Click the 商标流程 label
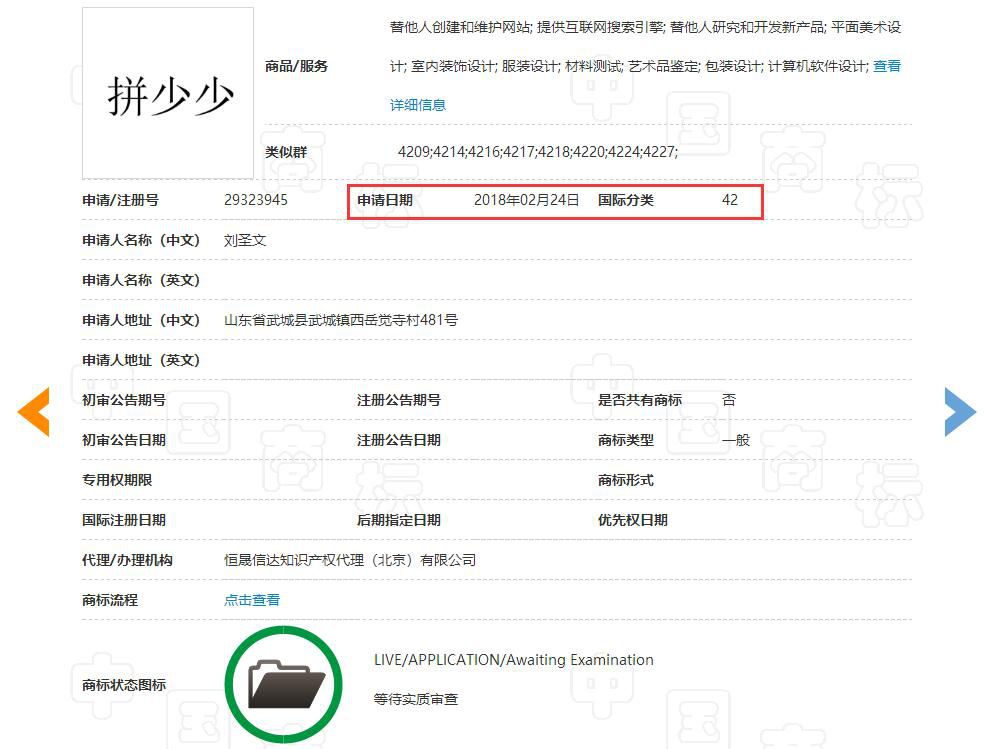The height and width of the screenshot is (749, 997). [x=110, y=600]
